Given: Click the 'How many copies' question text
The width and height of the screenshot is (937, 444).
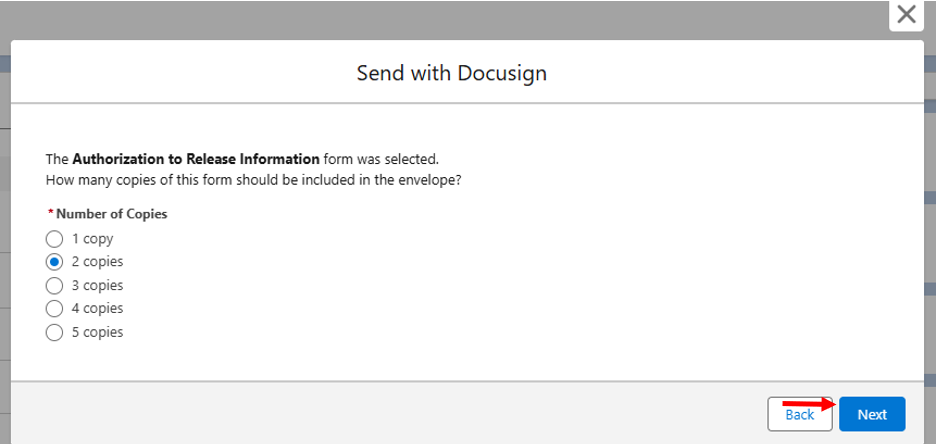Looking at the screenshot, I should tap(253, 180).
